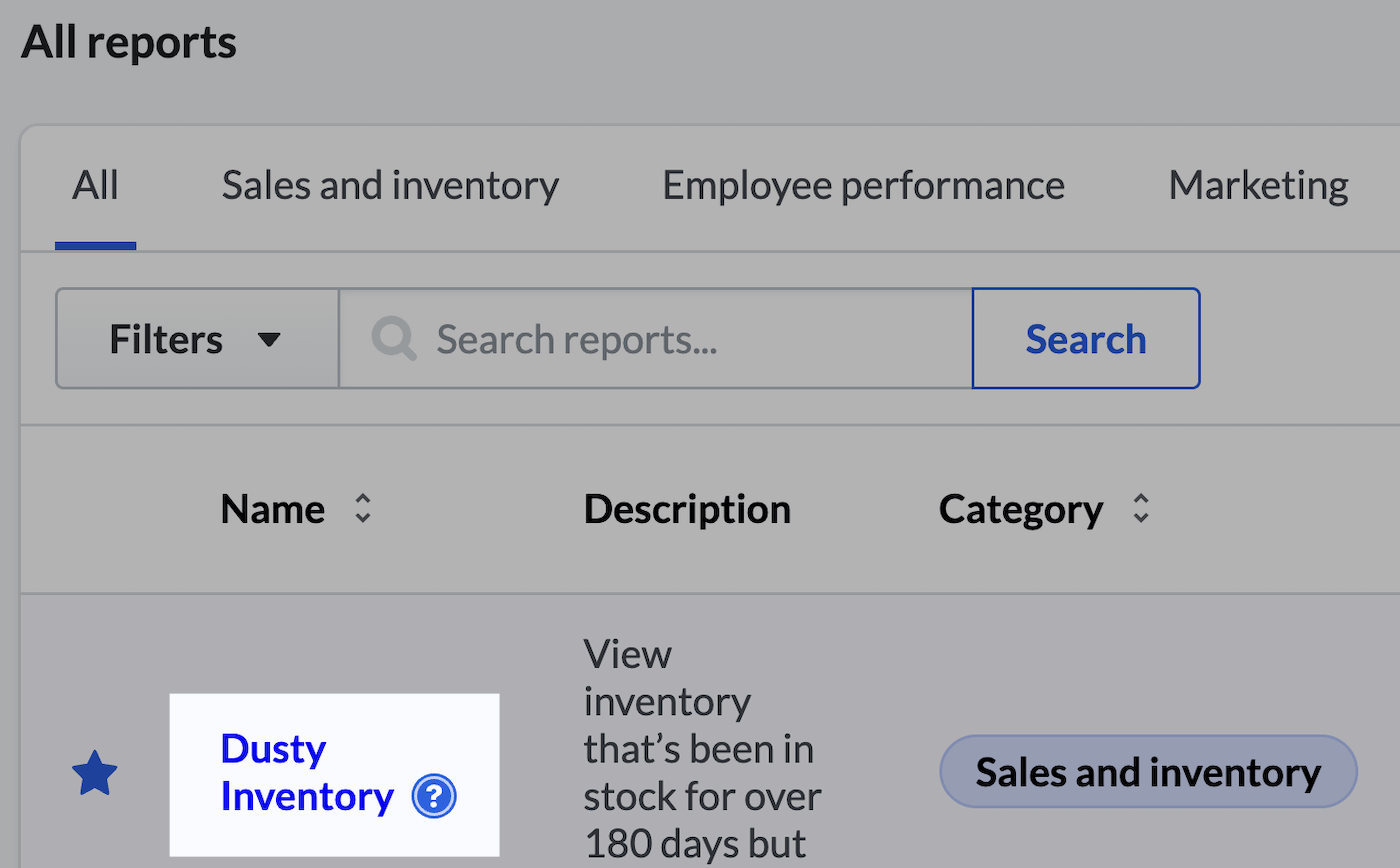Click the Name column sort arrows
Viewport: 1400px width, 868px height.
tap(364, 509)
